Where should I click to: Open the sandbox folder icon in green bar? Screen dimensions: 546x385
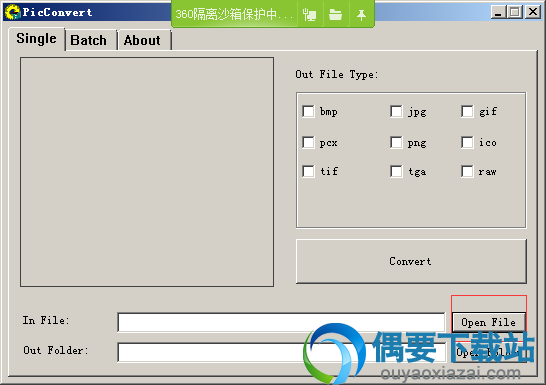point(335,15)
